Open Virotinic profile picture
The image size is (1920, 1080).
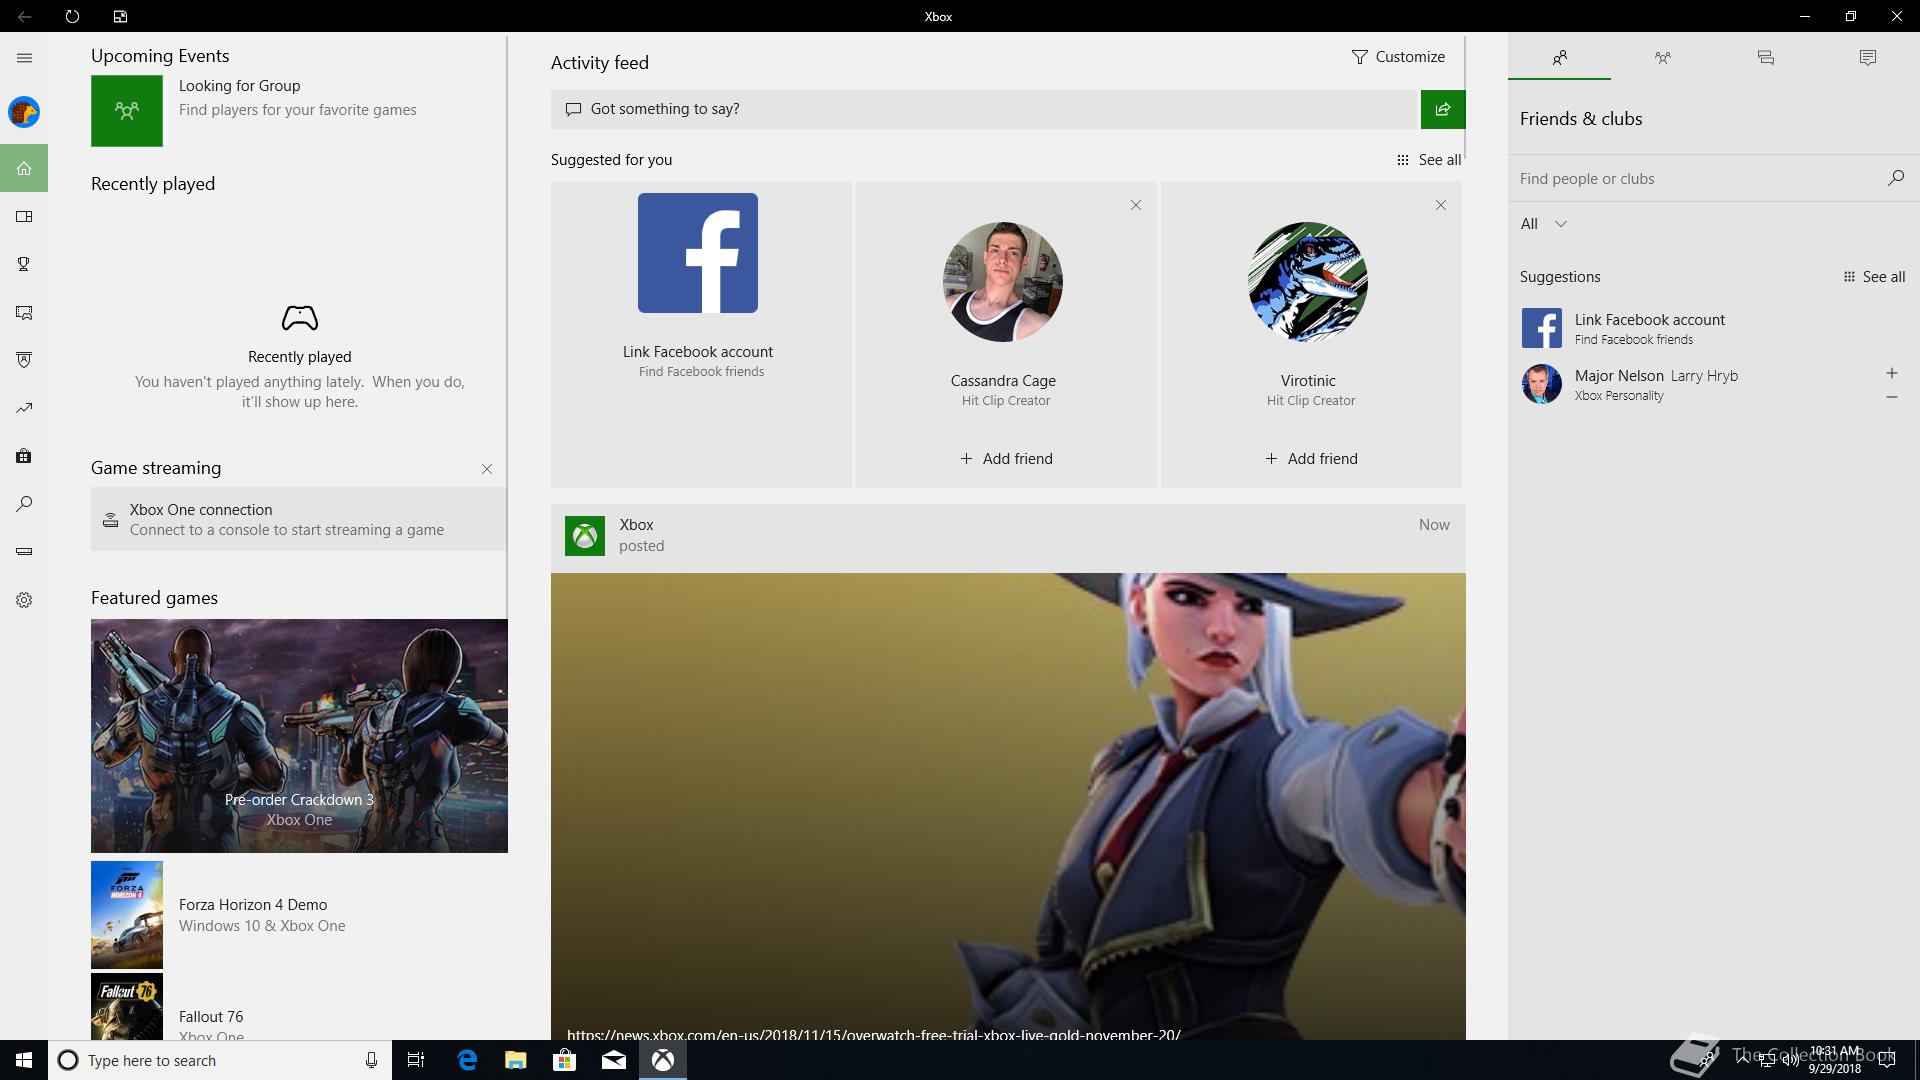(1308, 282)
